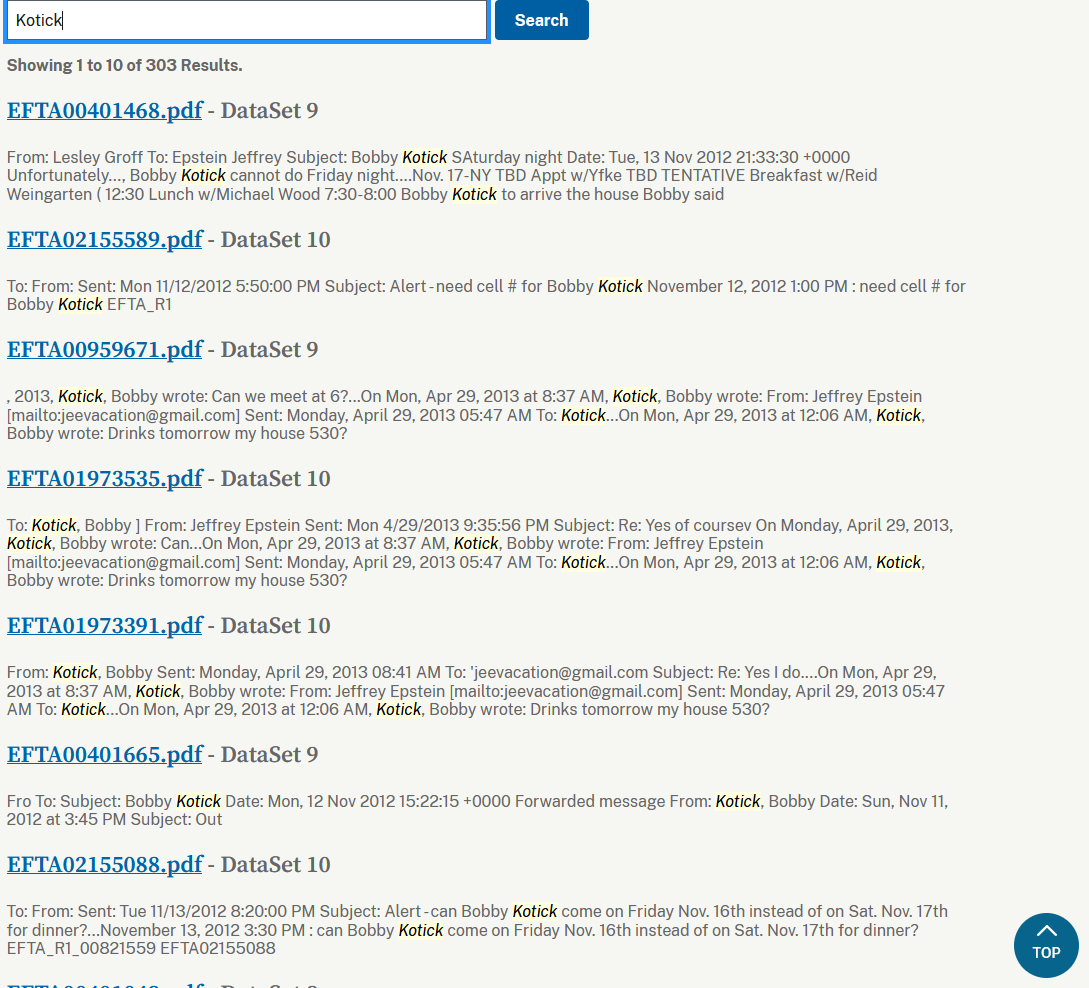Click 'DataSet 9' label beside EFTA00401665.pdf
The image size is (1089, 988).
(269, 754)
